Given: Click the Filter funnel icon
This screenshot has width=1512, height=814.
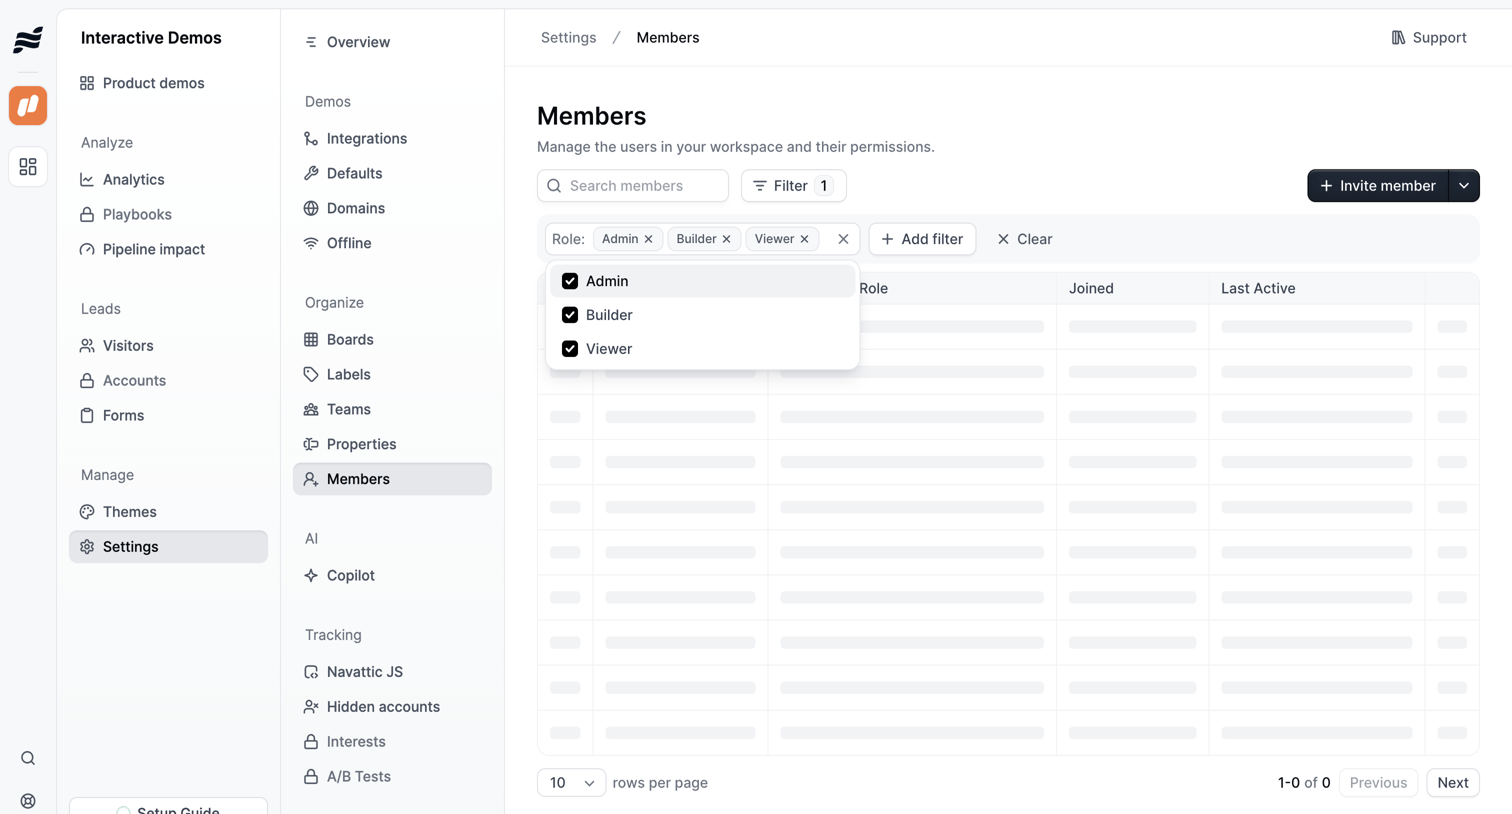Looking at the screenshot, I should [760, 186].
